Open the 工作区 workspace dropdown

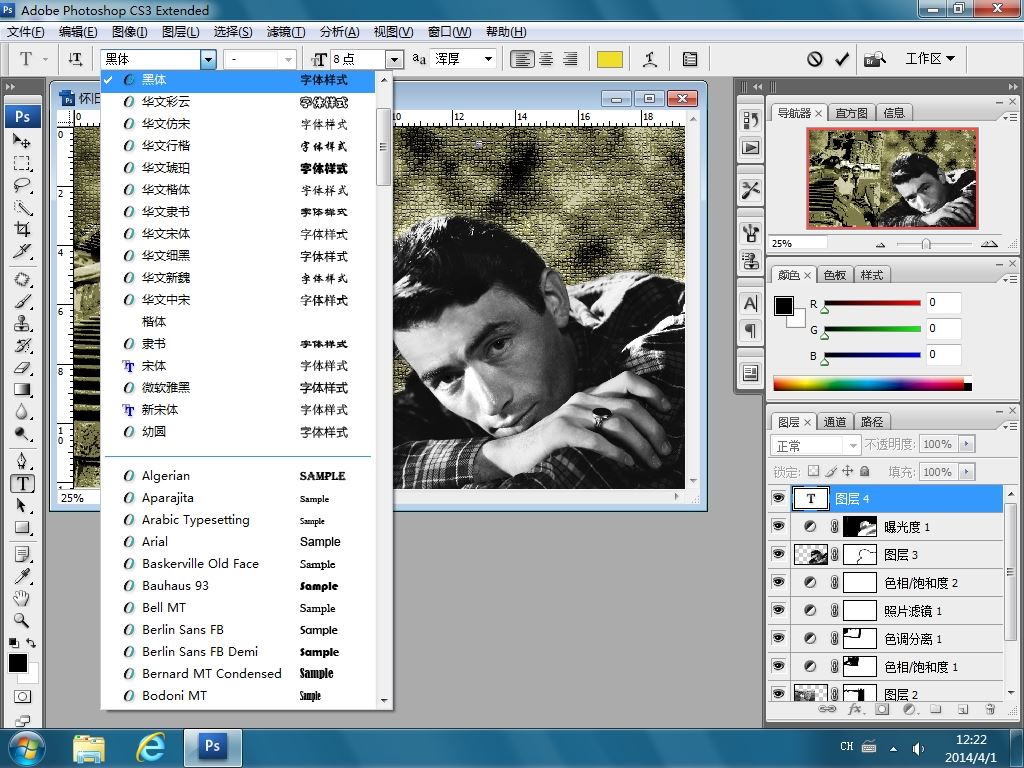click(930, 59)
